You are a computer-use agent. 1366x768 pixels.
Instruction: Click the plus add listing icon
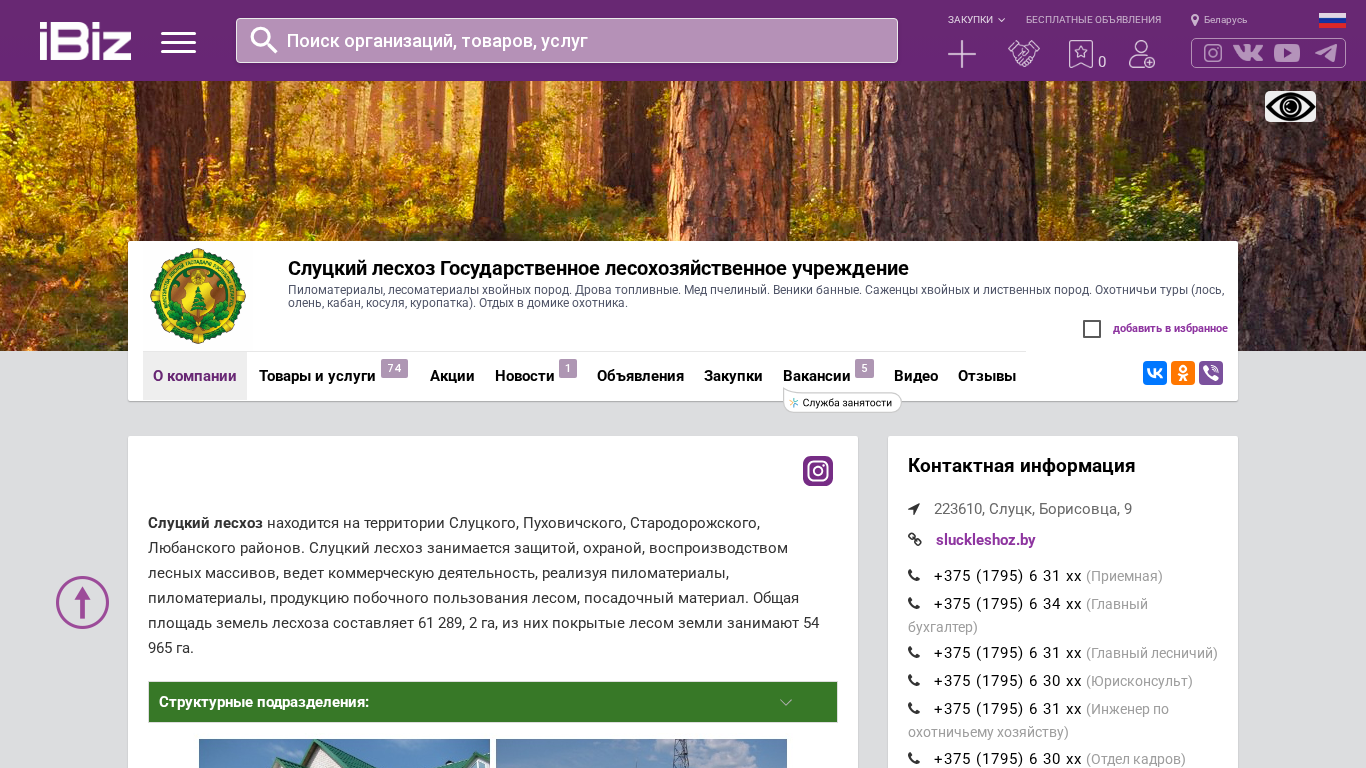pos(961,54)
